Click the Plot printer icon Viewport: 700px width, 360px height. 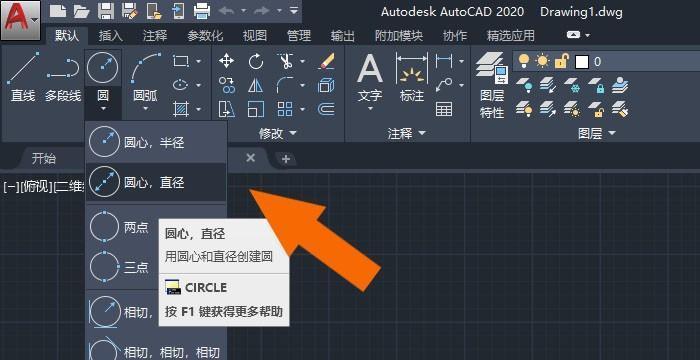(202, 11)
